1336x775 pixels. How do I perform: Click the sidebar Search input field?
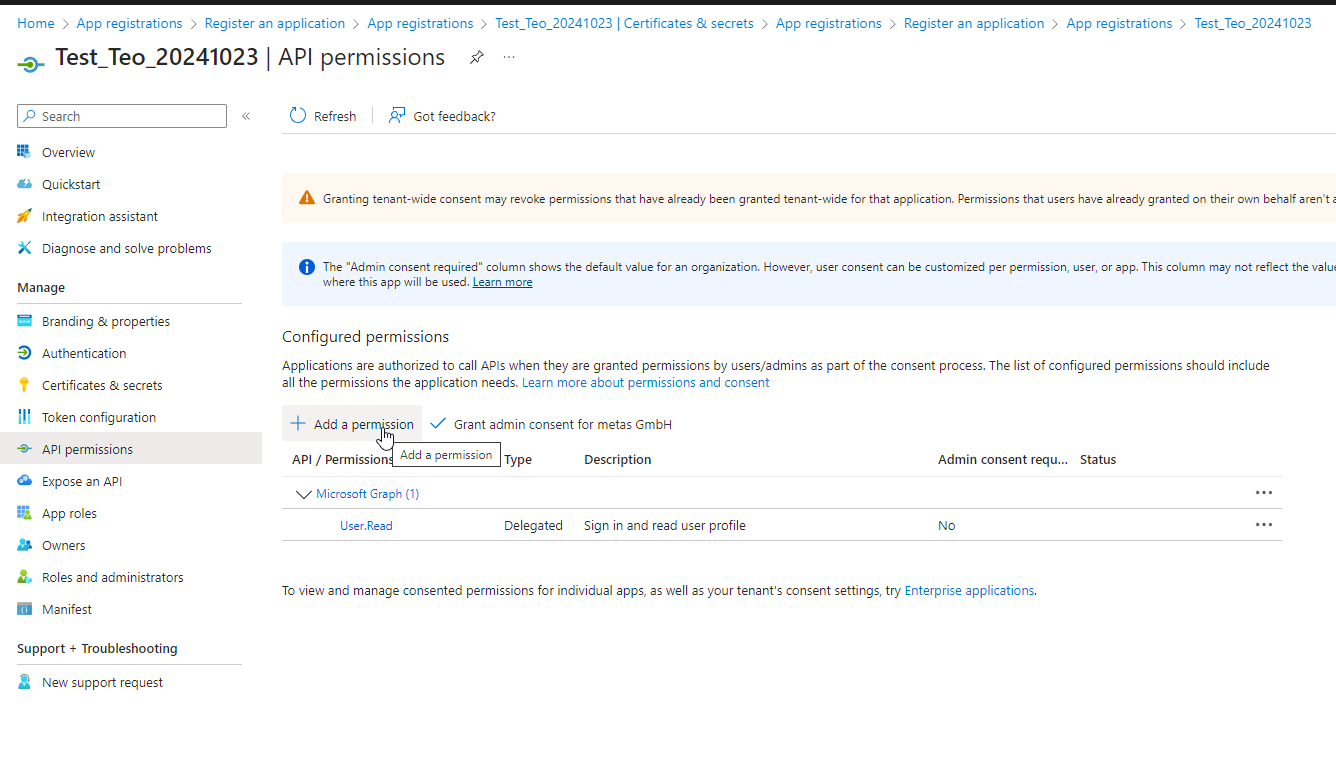(122, 116)
